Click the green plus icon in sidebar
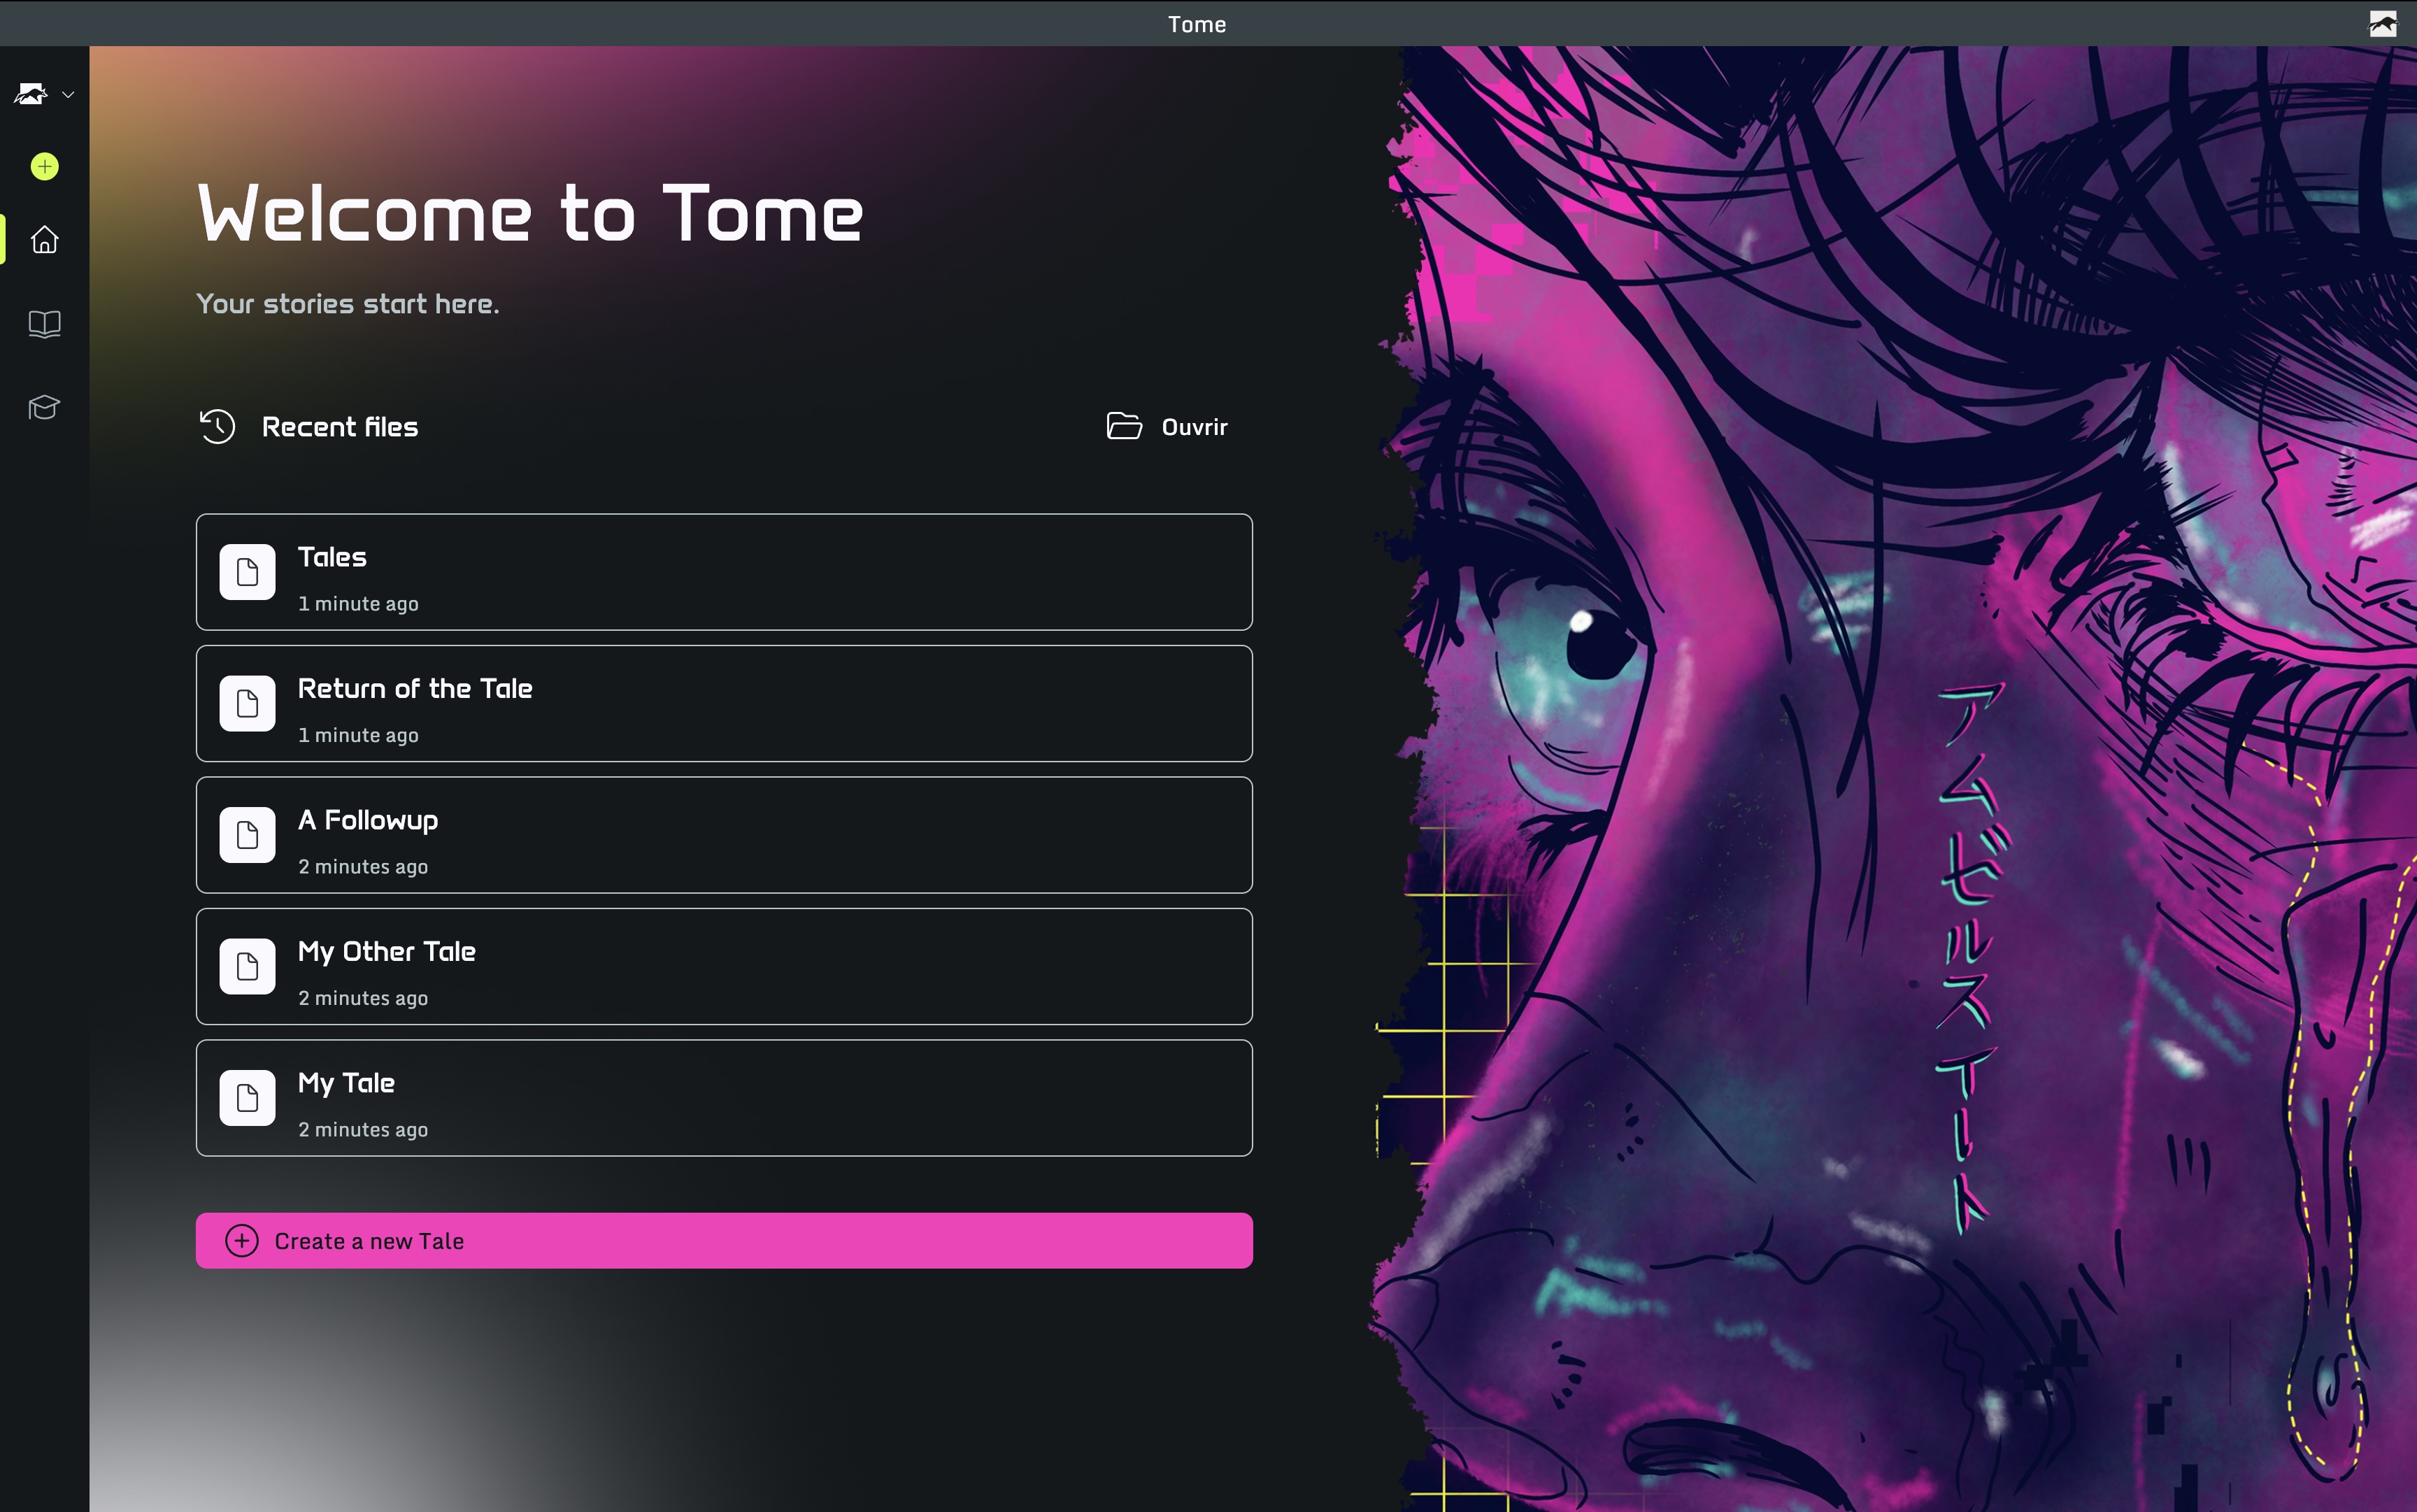This screenshot has width=2417, height=1512. 44,166
